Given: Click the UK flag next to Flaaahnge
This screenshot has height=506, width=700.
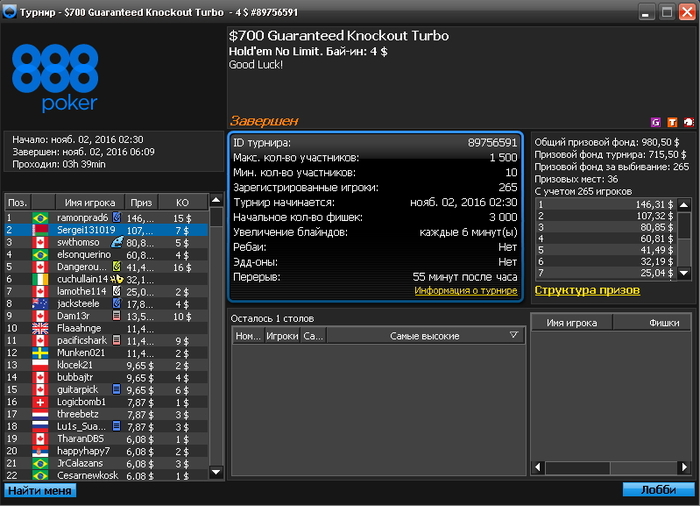Looking at the screenshot, I should tap(40, 328).
